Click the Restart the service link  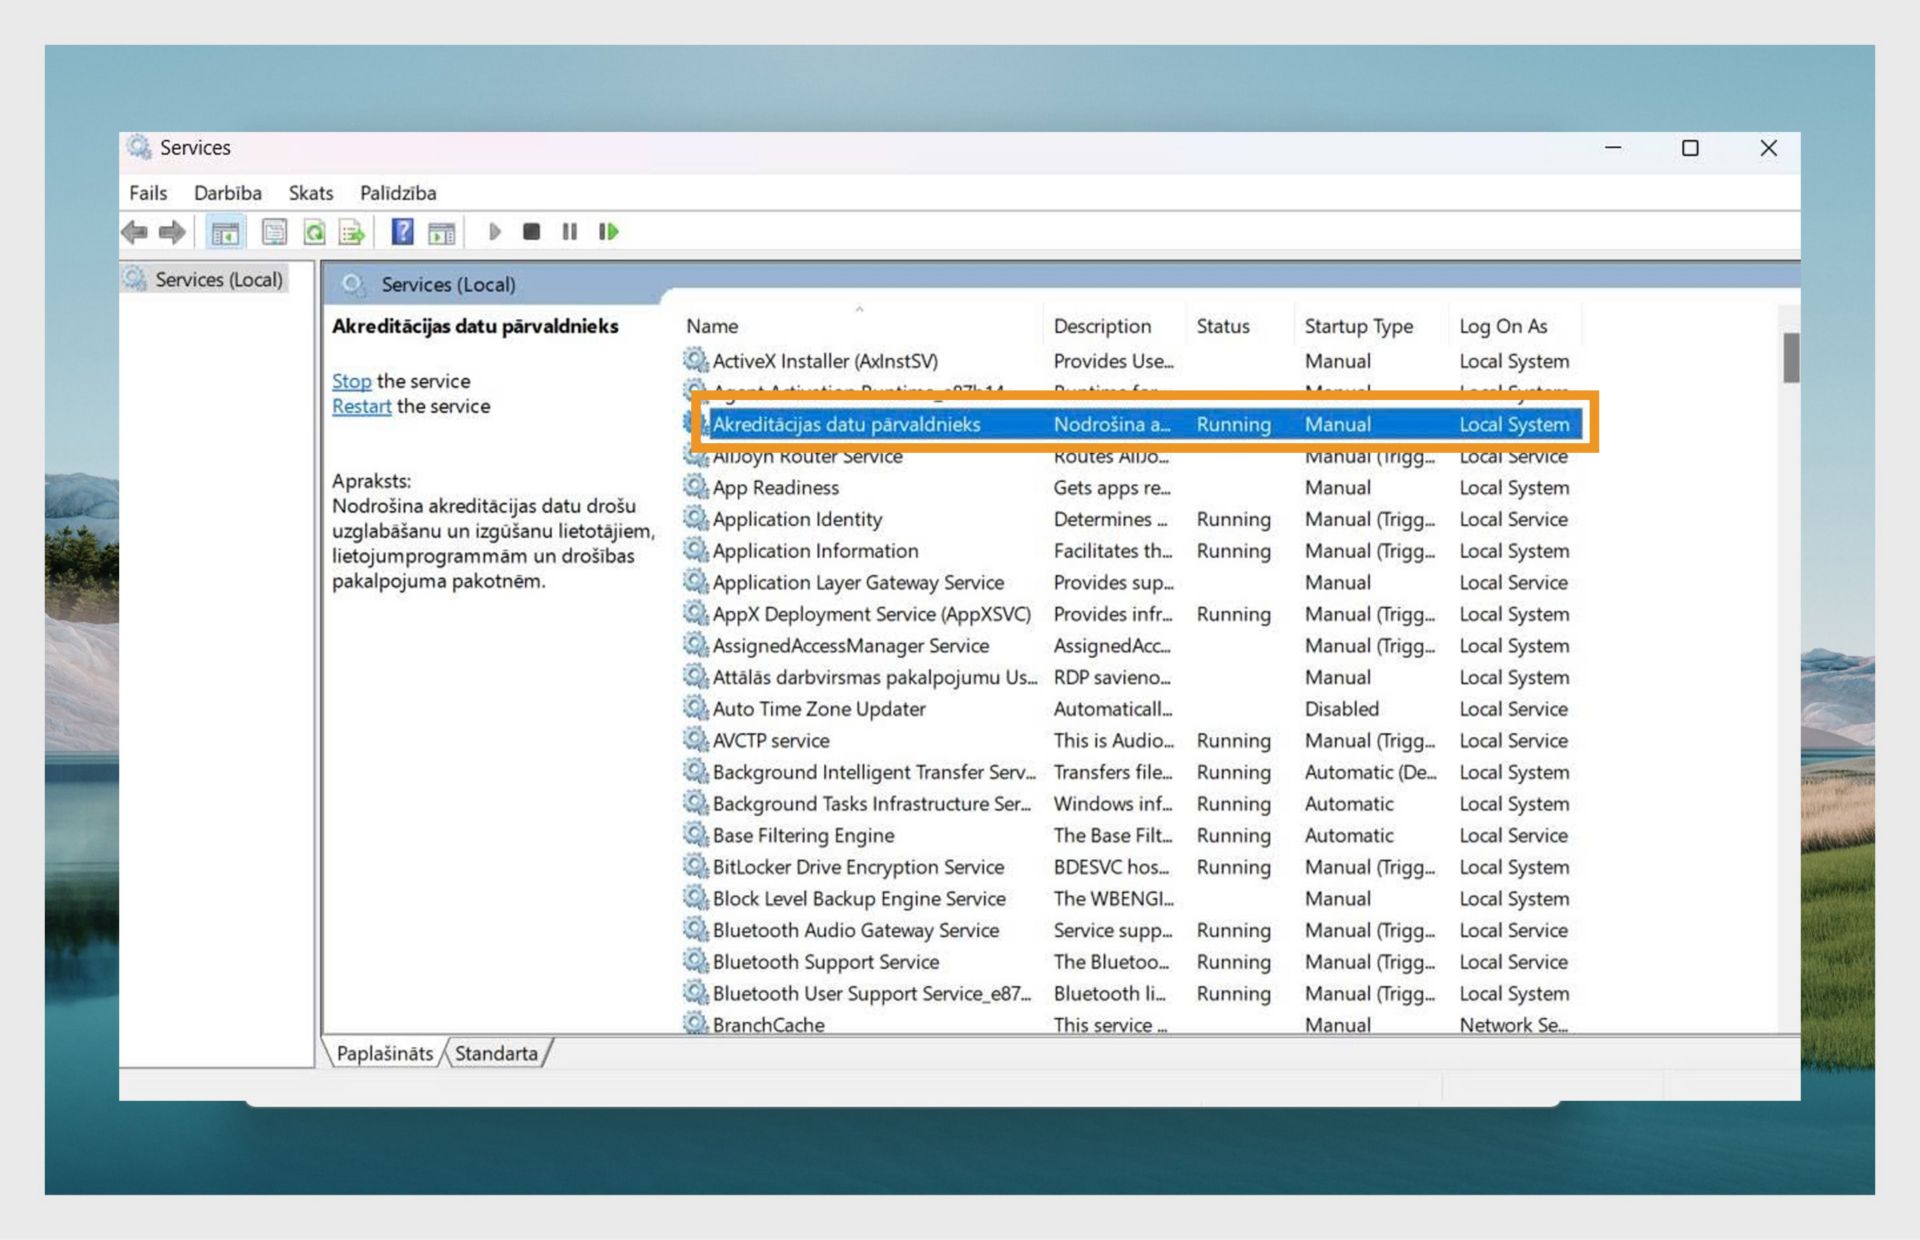361,406
